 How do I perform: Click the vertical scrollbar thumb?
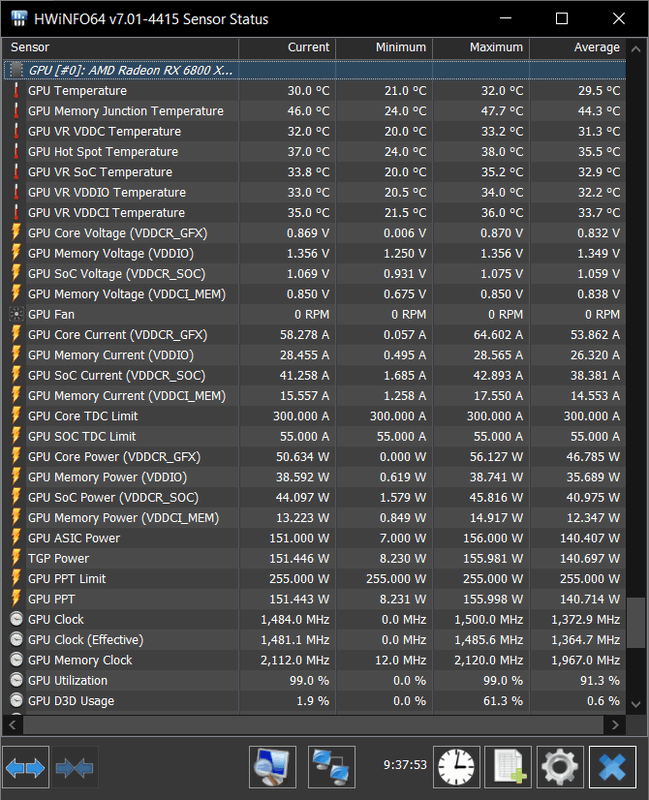[x=636, y=622]
